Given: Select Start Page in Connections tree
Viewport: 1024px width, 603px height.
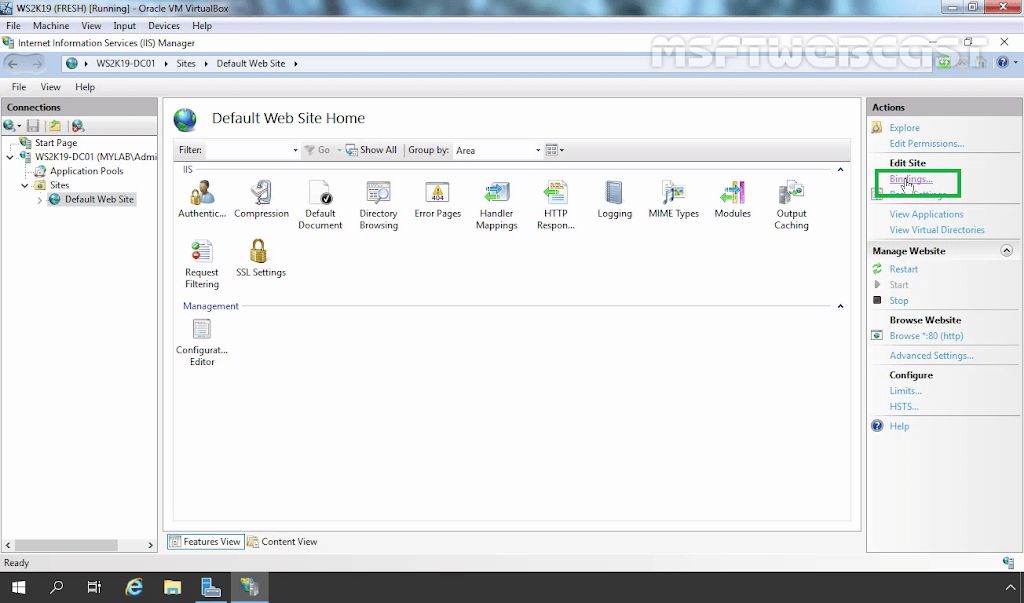Looking at the screenshot, I should click(56, 142).
